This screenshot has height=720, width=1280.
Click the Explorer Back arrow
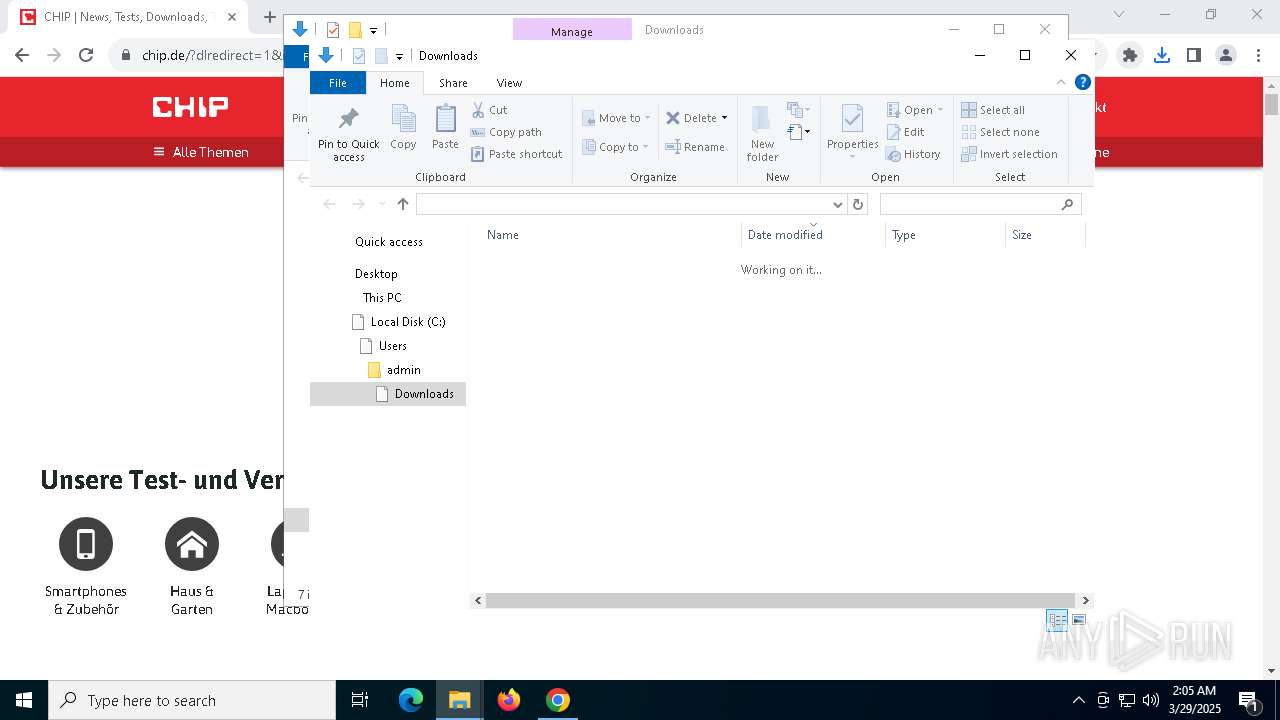[x=329, y=204]
